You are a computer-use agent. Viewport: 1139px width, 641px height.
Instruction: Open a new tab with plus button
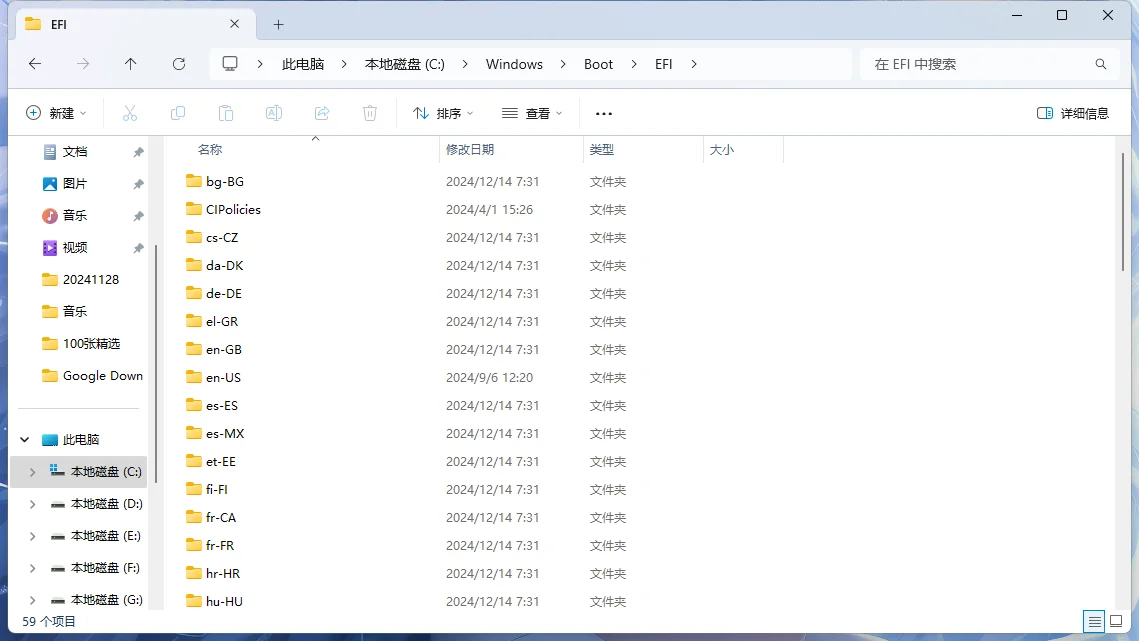pos(278,25)
